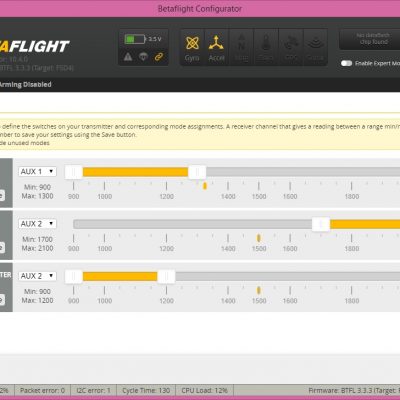Open AUX 2 dropdown with Max 1200
The height and width of the screenshot is (400, 400).
tap(37, 276)
